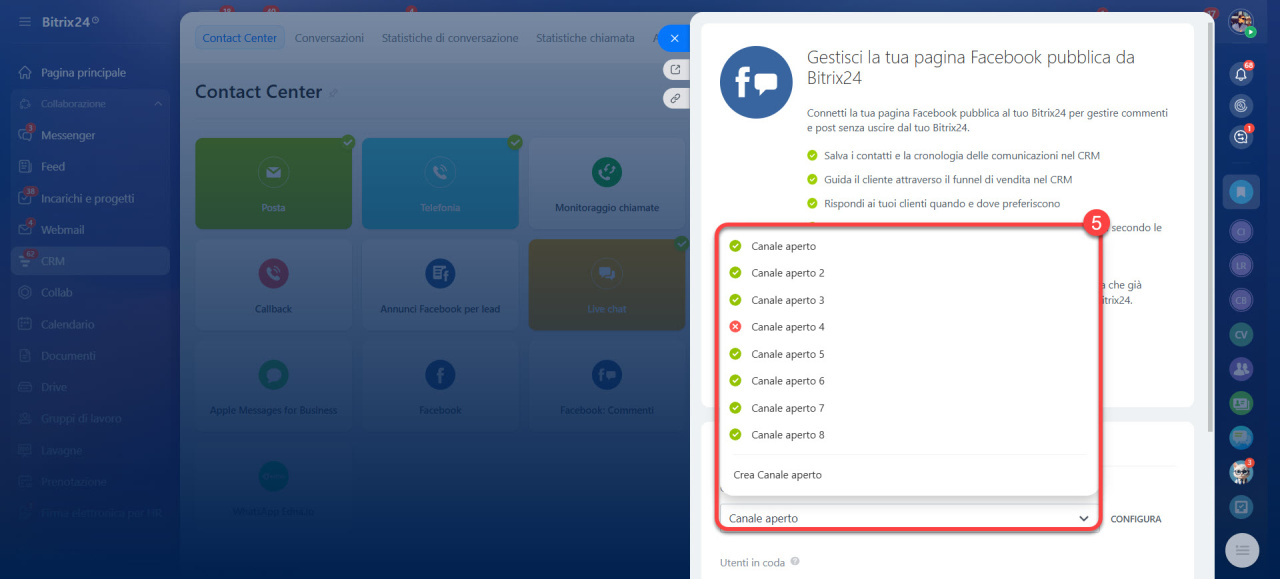This screenshot has height=579, width=1280.
Task: Open the Statistiche chiamata tab
Action: 584,38
